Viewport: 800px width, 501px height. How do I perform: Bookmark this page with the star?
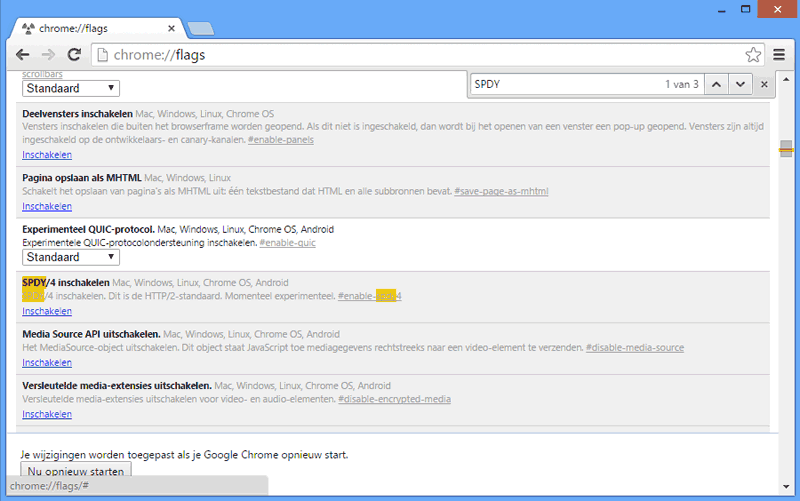[753, 55]
